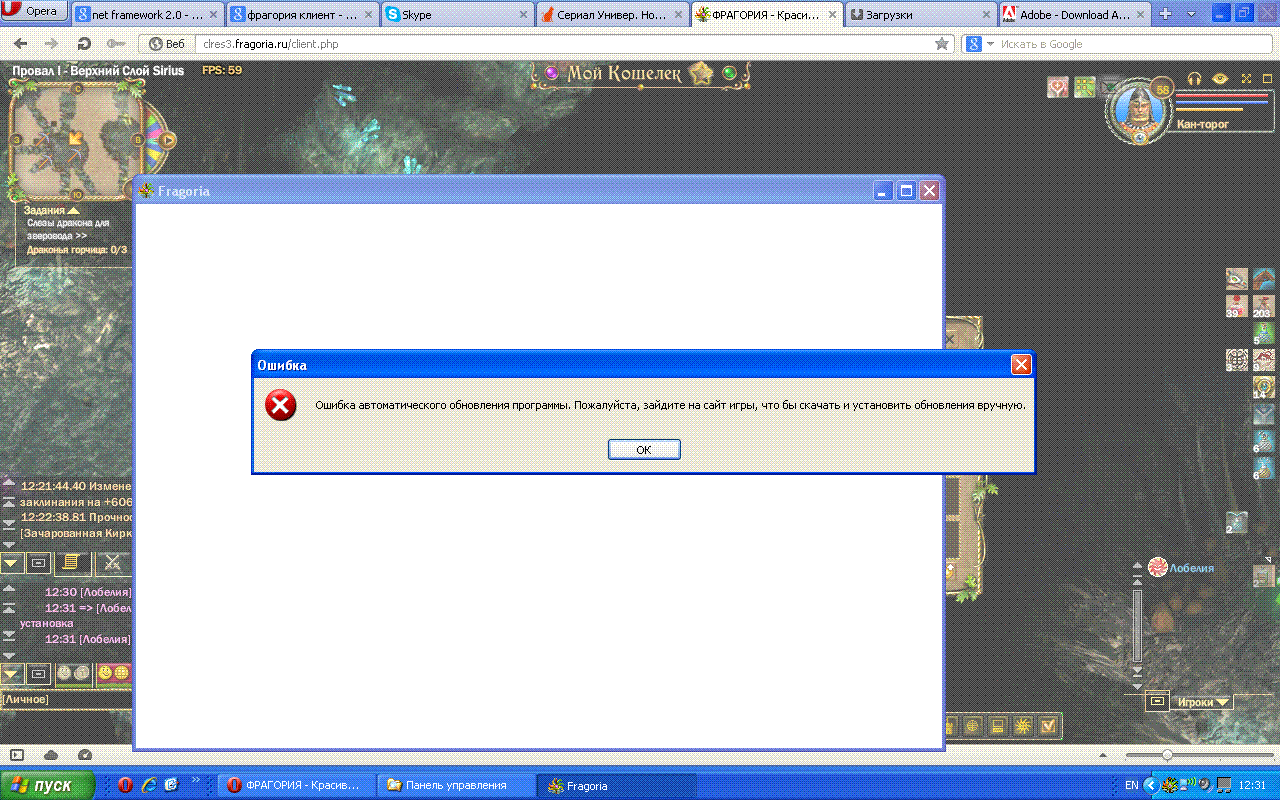Screen dimensions: 1280x800
Task: Use the quick slot item with count 203
Action: (1264, 306)
